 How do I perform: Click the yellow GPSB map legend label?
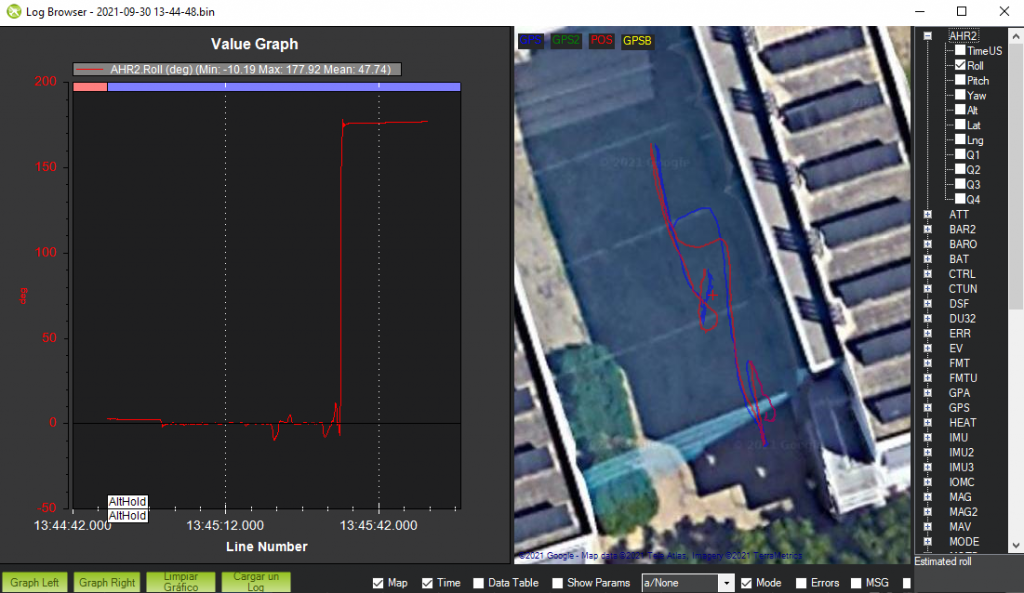(x=636, y=41)
